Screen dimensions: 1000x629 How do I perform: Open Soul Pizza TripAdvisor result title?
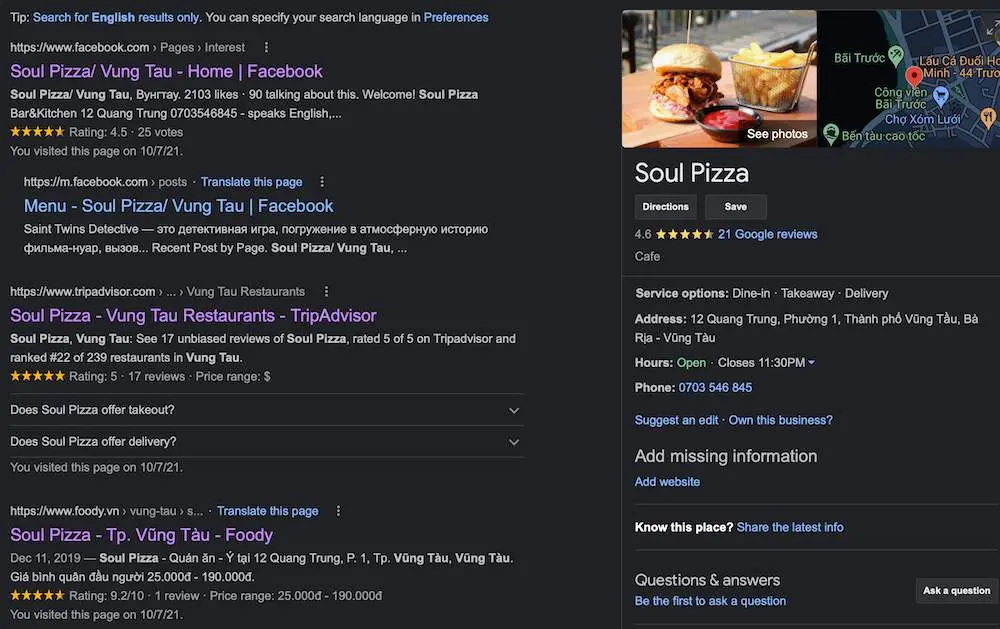[193, 316]
